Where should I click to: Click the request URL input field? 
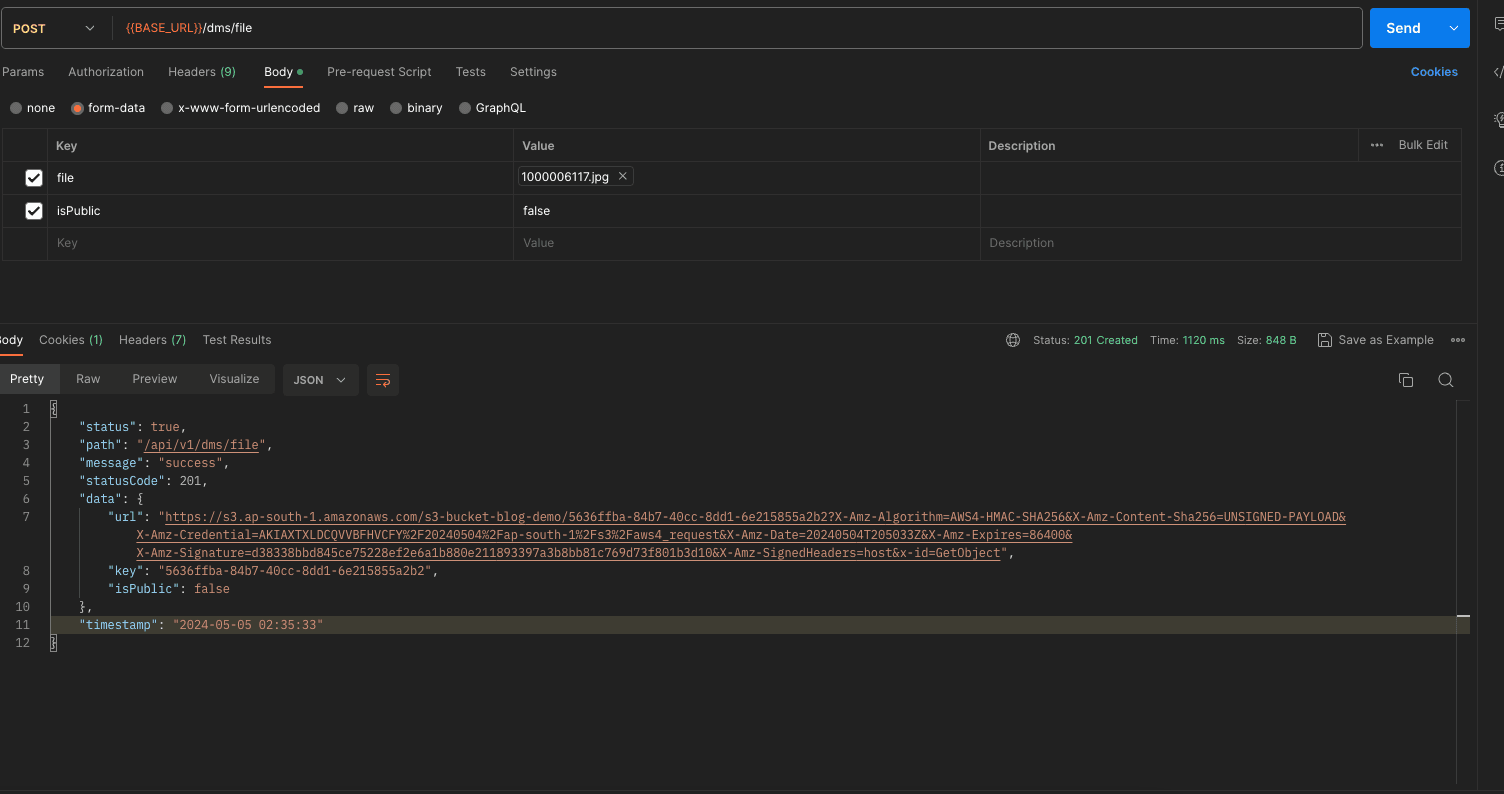click(740, 28)
